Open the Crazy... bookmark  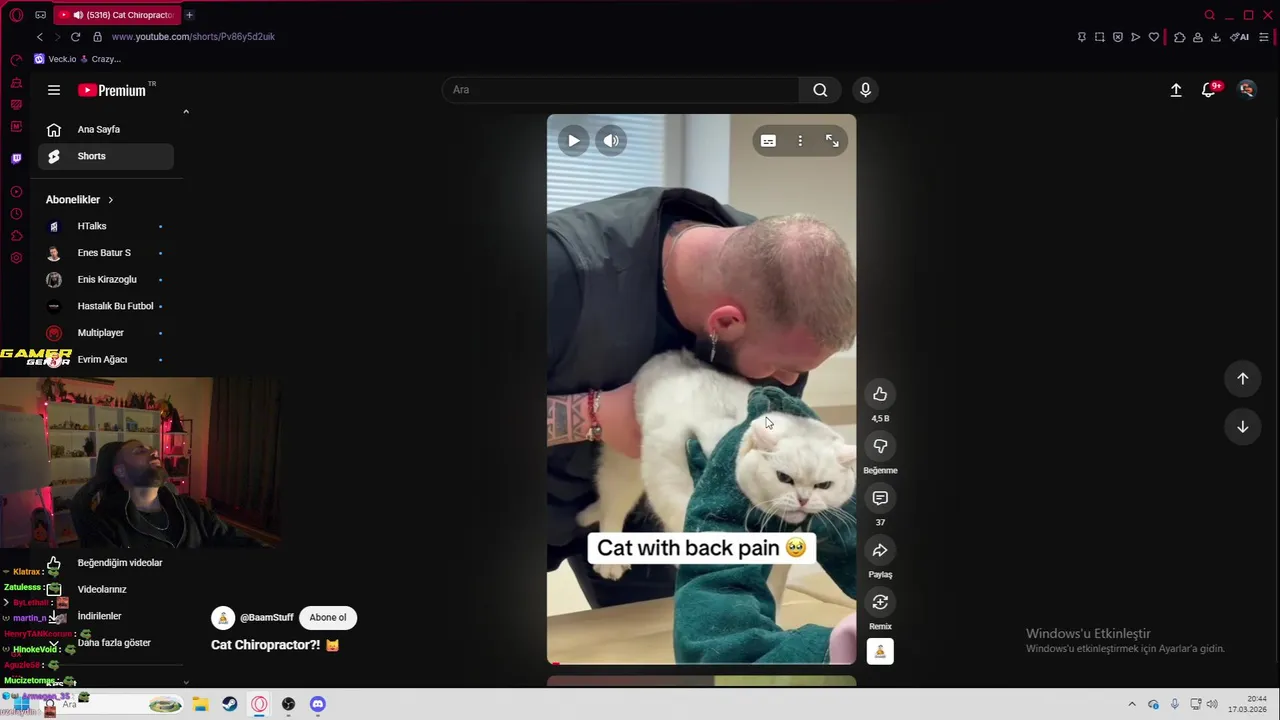click(x=100, y=59)
